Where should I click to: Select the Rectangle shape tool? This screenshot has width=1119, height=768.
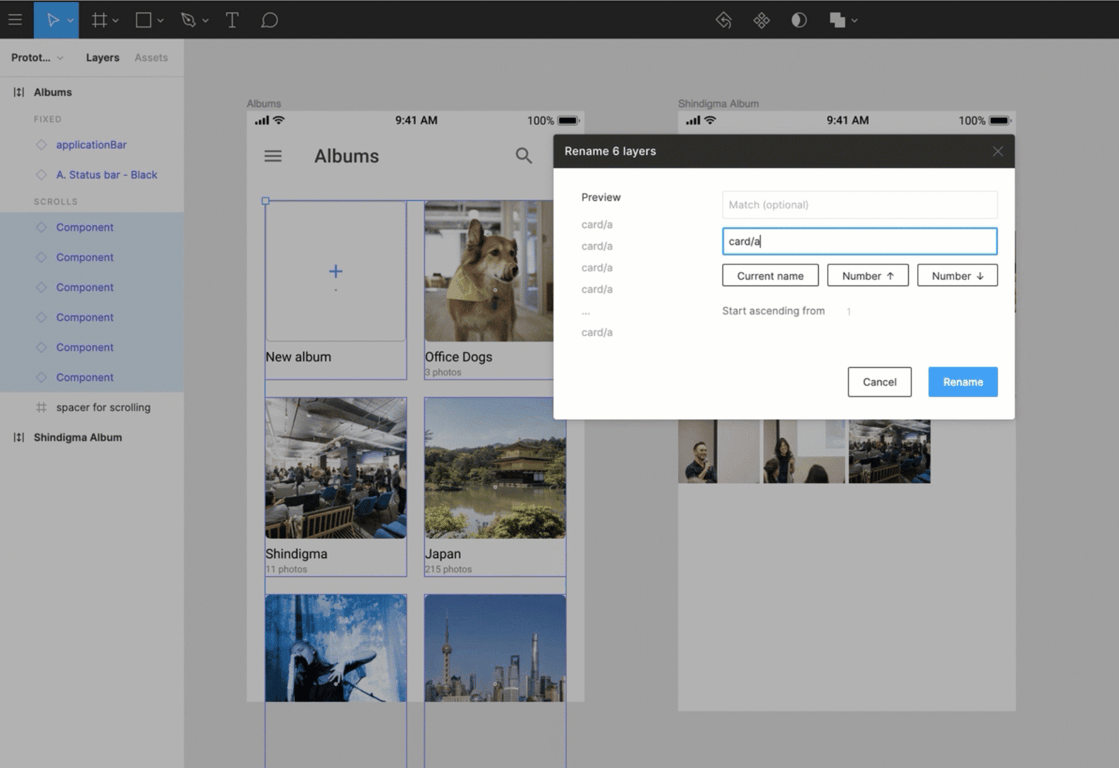pyautogui.click(x=144, y=20)
